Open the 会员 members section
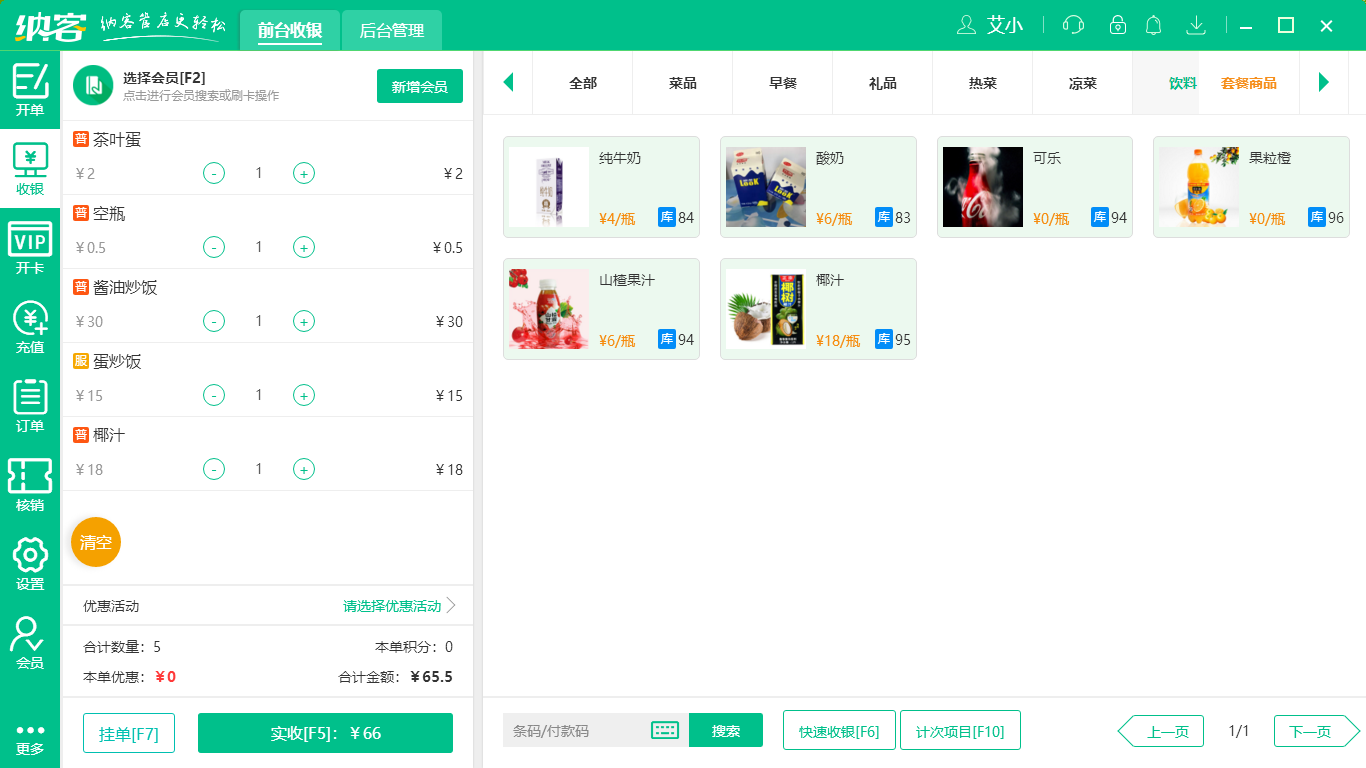This screenshot has height=768, width=1366. point(30,640)
